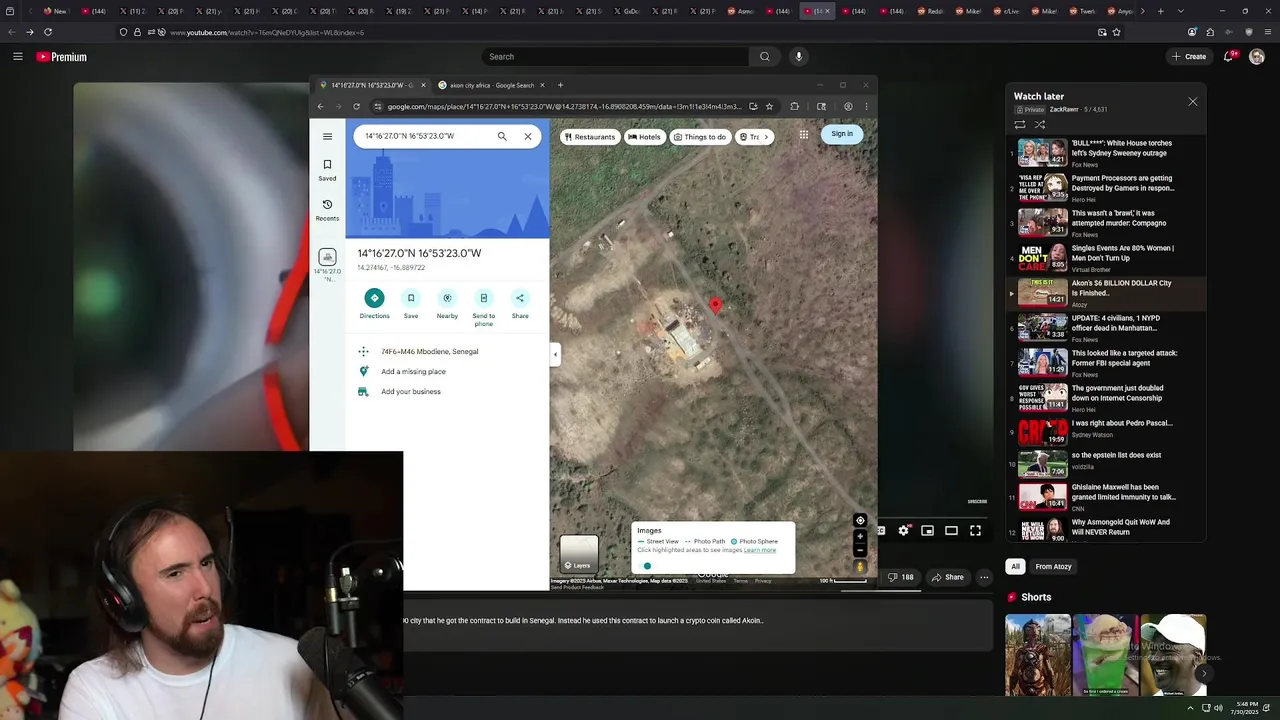Open more actions ellipsis below video
The image size is (1280, 720).
(984, 577)
